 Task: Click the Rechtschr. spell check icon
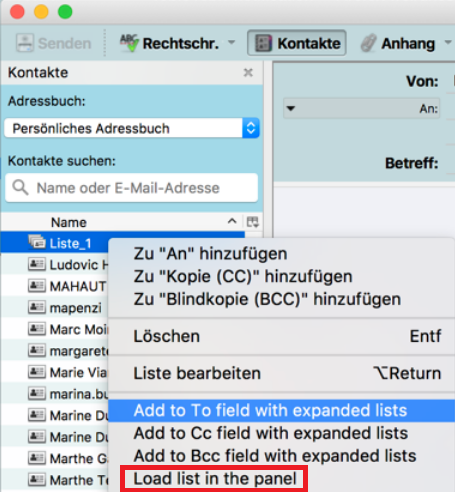pyautogui.click(x=129, y=43)
